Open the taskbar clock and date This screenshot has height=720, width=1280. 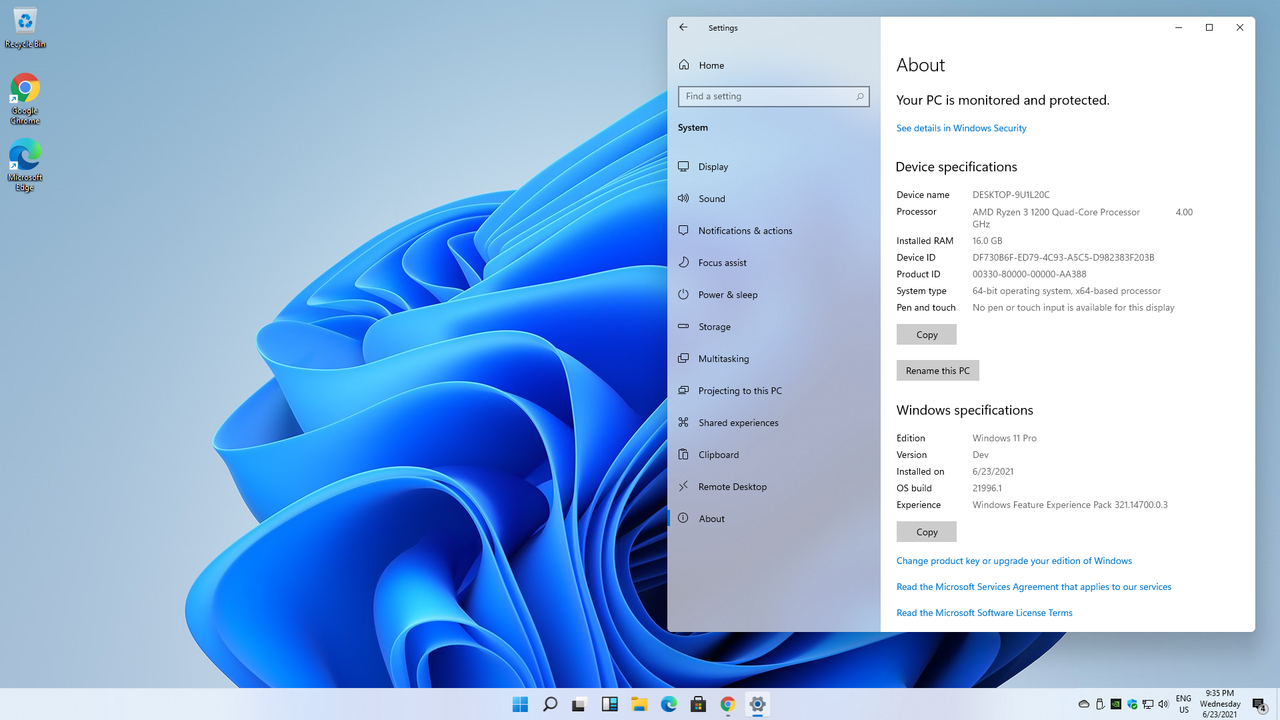point(1220,704)
